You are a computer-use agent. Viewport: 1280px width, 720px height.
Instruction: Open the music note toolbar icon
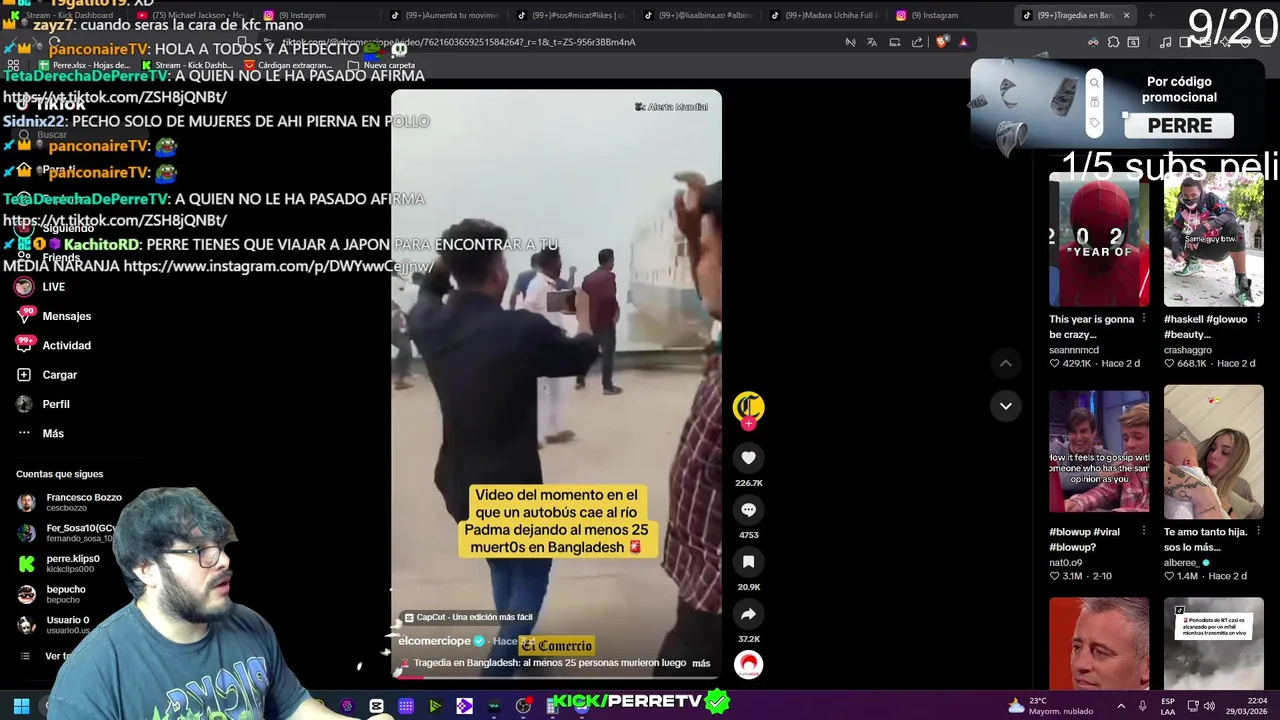pos(1165,42)
